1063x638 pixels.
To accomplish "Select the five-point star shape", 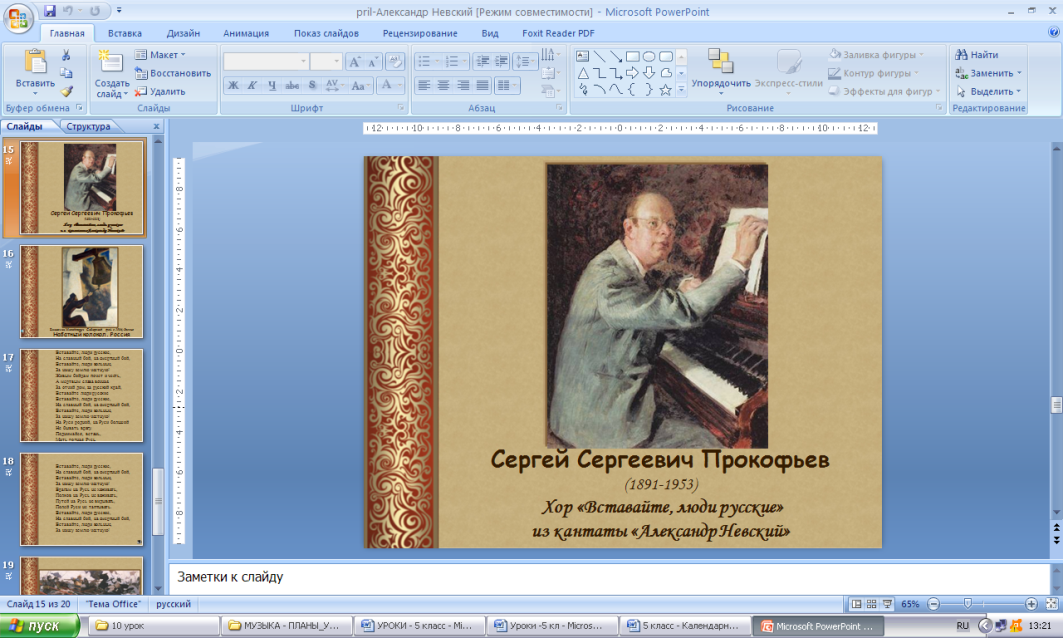I will [x=666, y=90].
